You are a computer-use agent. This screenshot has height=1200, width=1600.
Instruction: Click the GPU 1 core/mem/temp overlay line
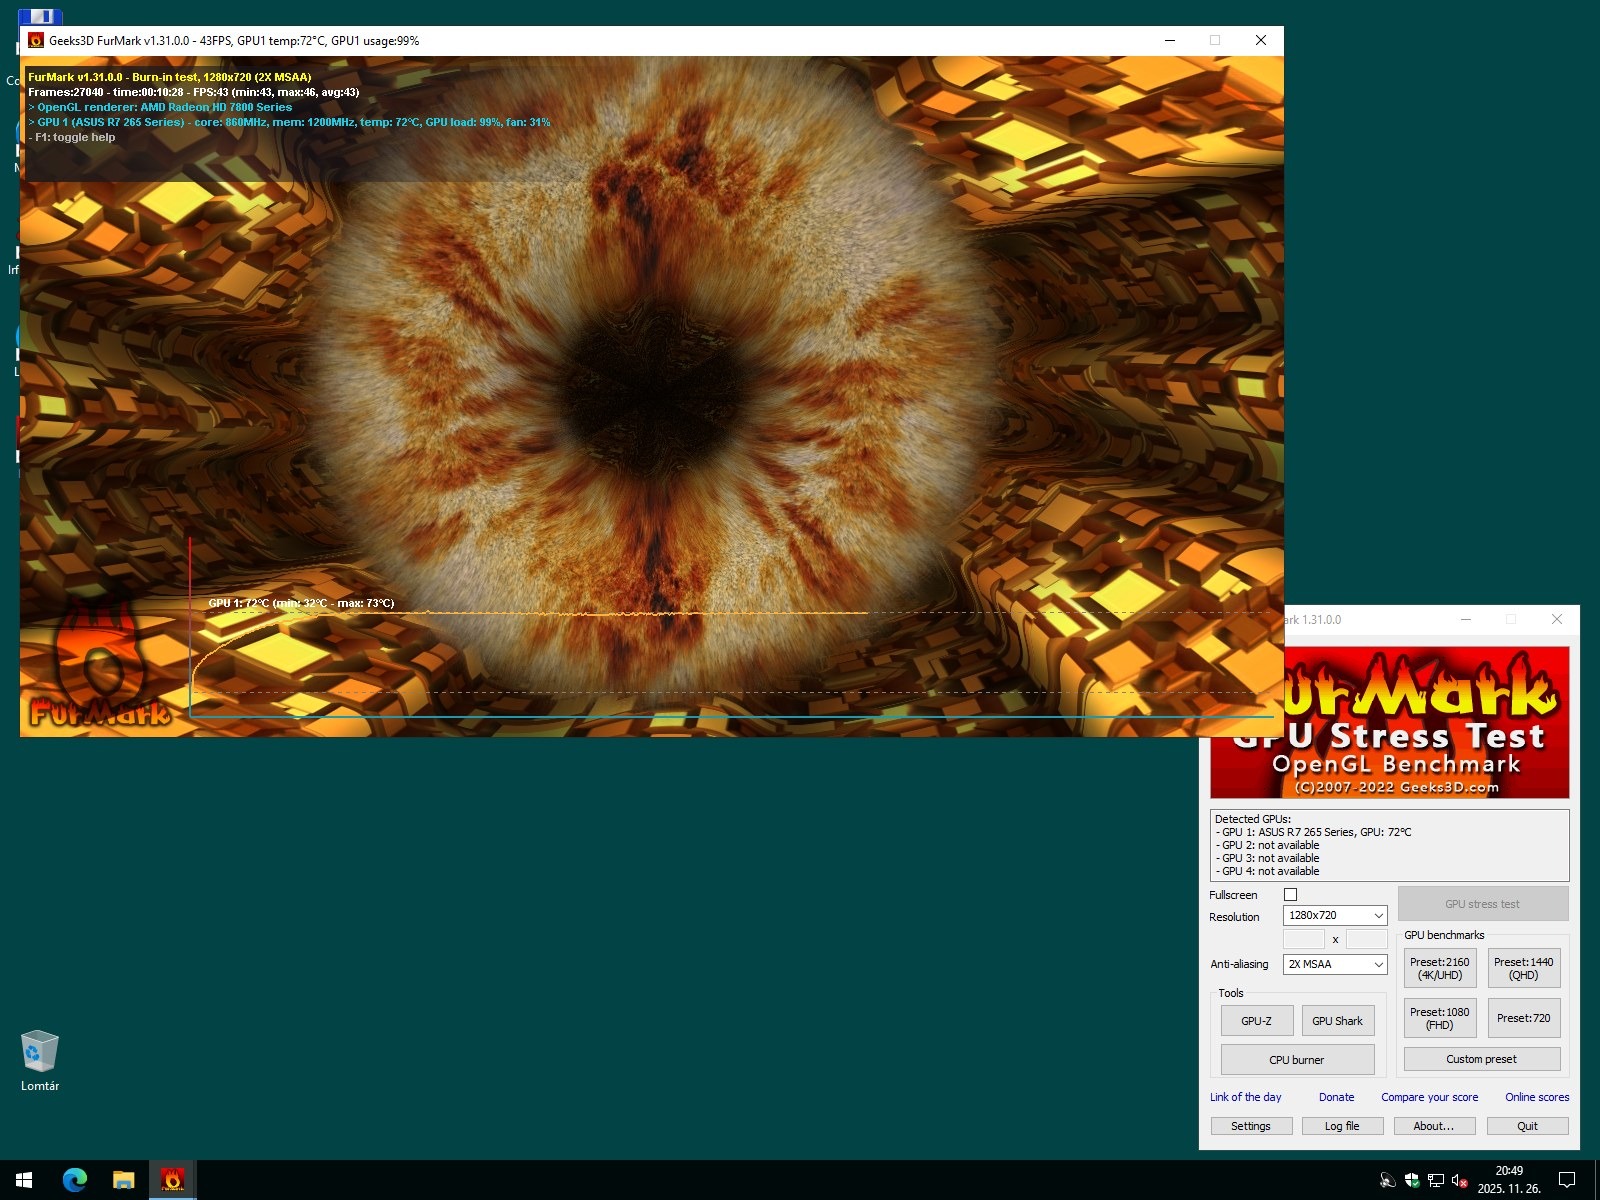(289, 122)
